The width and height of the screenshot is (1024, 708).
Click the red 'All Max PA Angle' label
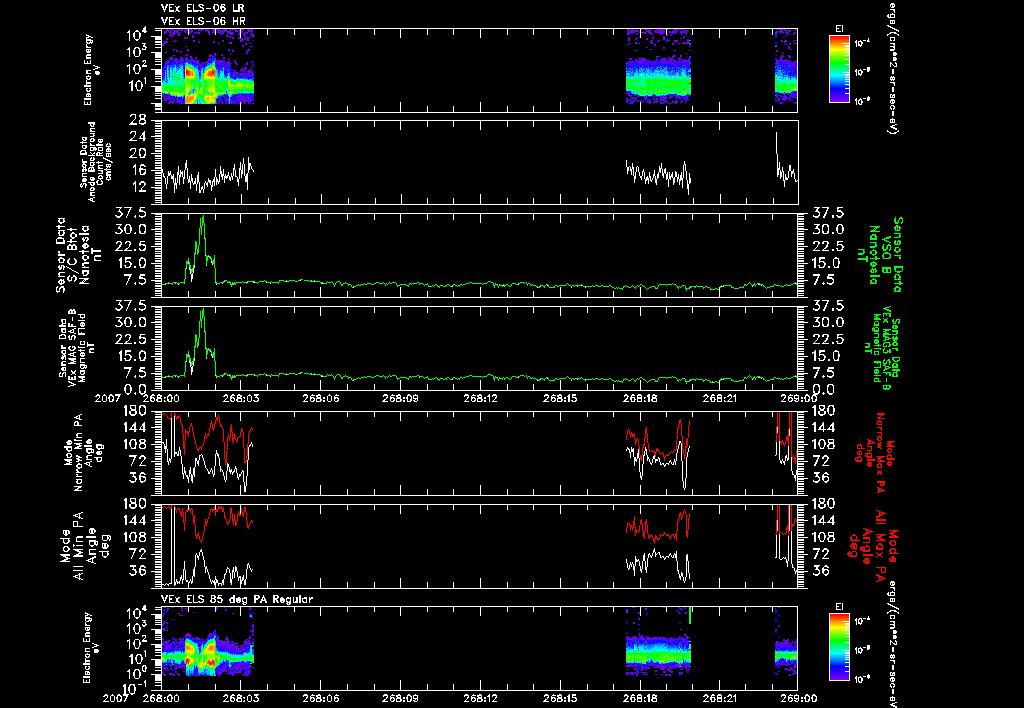point(872,544)
